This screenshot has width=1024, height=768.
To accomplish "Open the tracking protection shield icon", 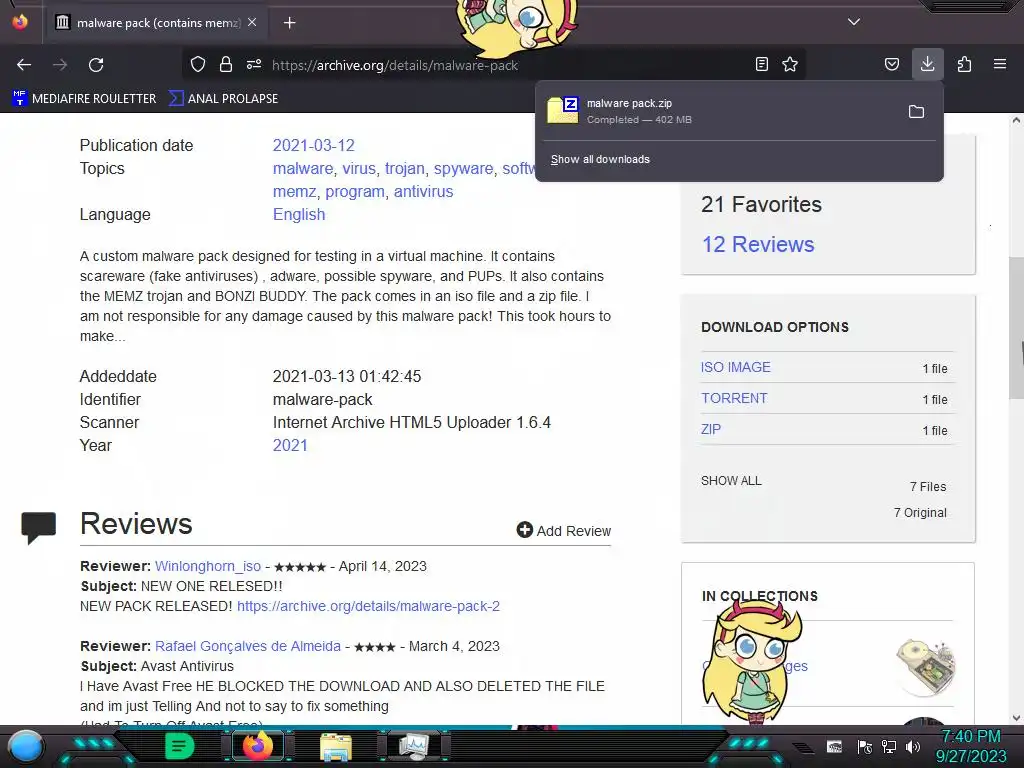I will pos(198,64).
